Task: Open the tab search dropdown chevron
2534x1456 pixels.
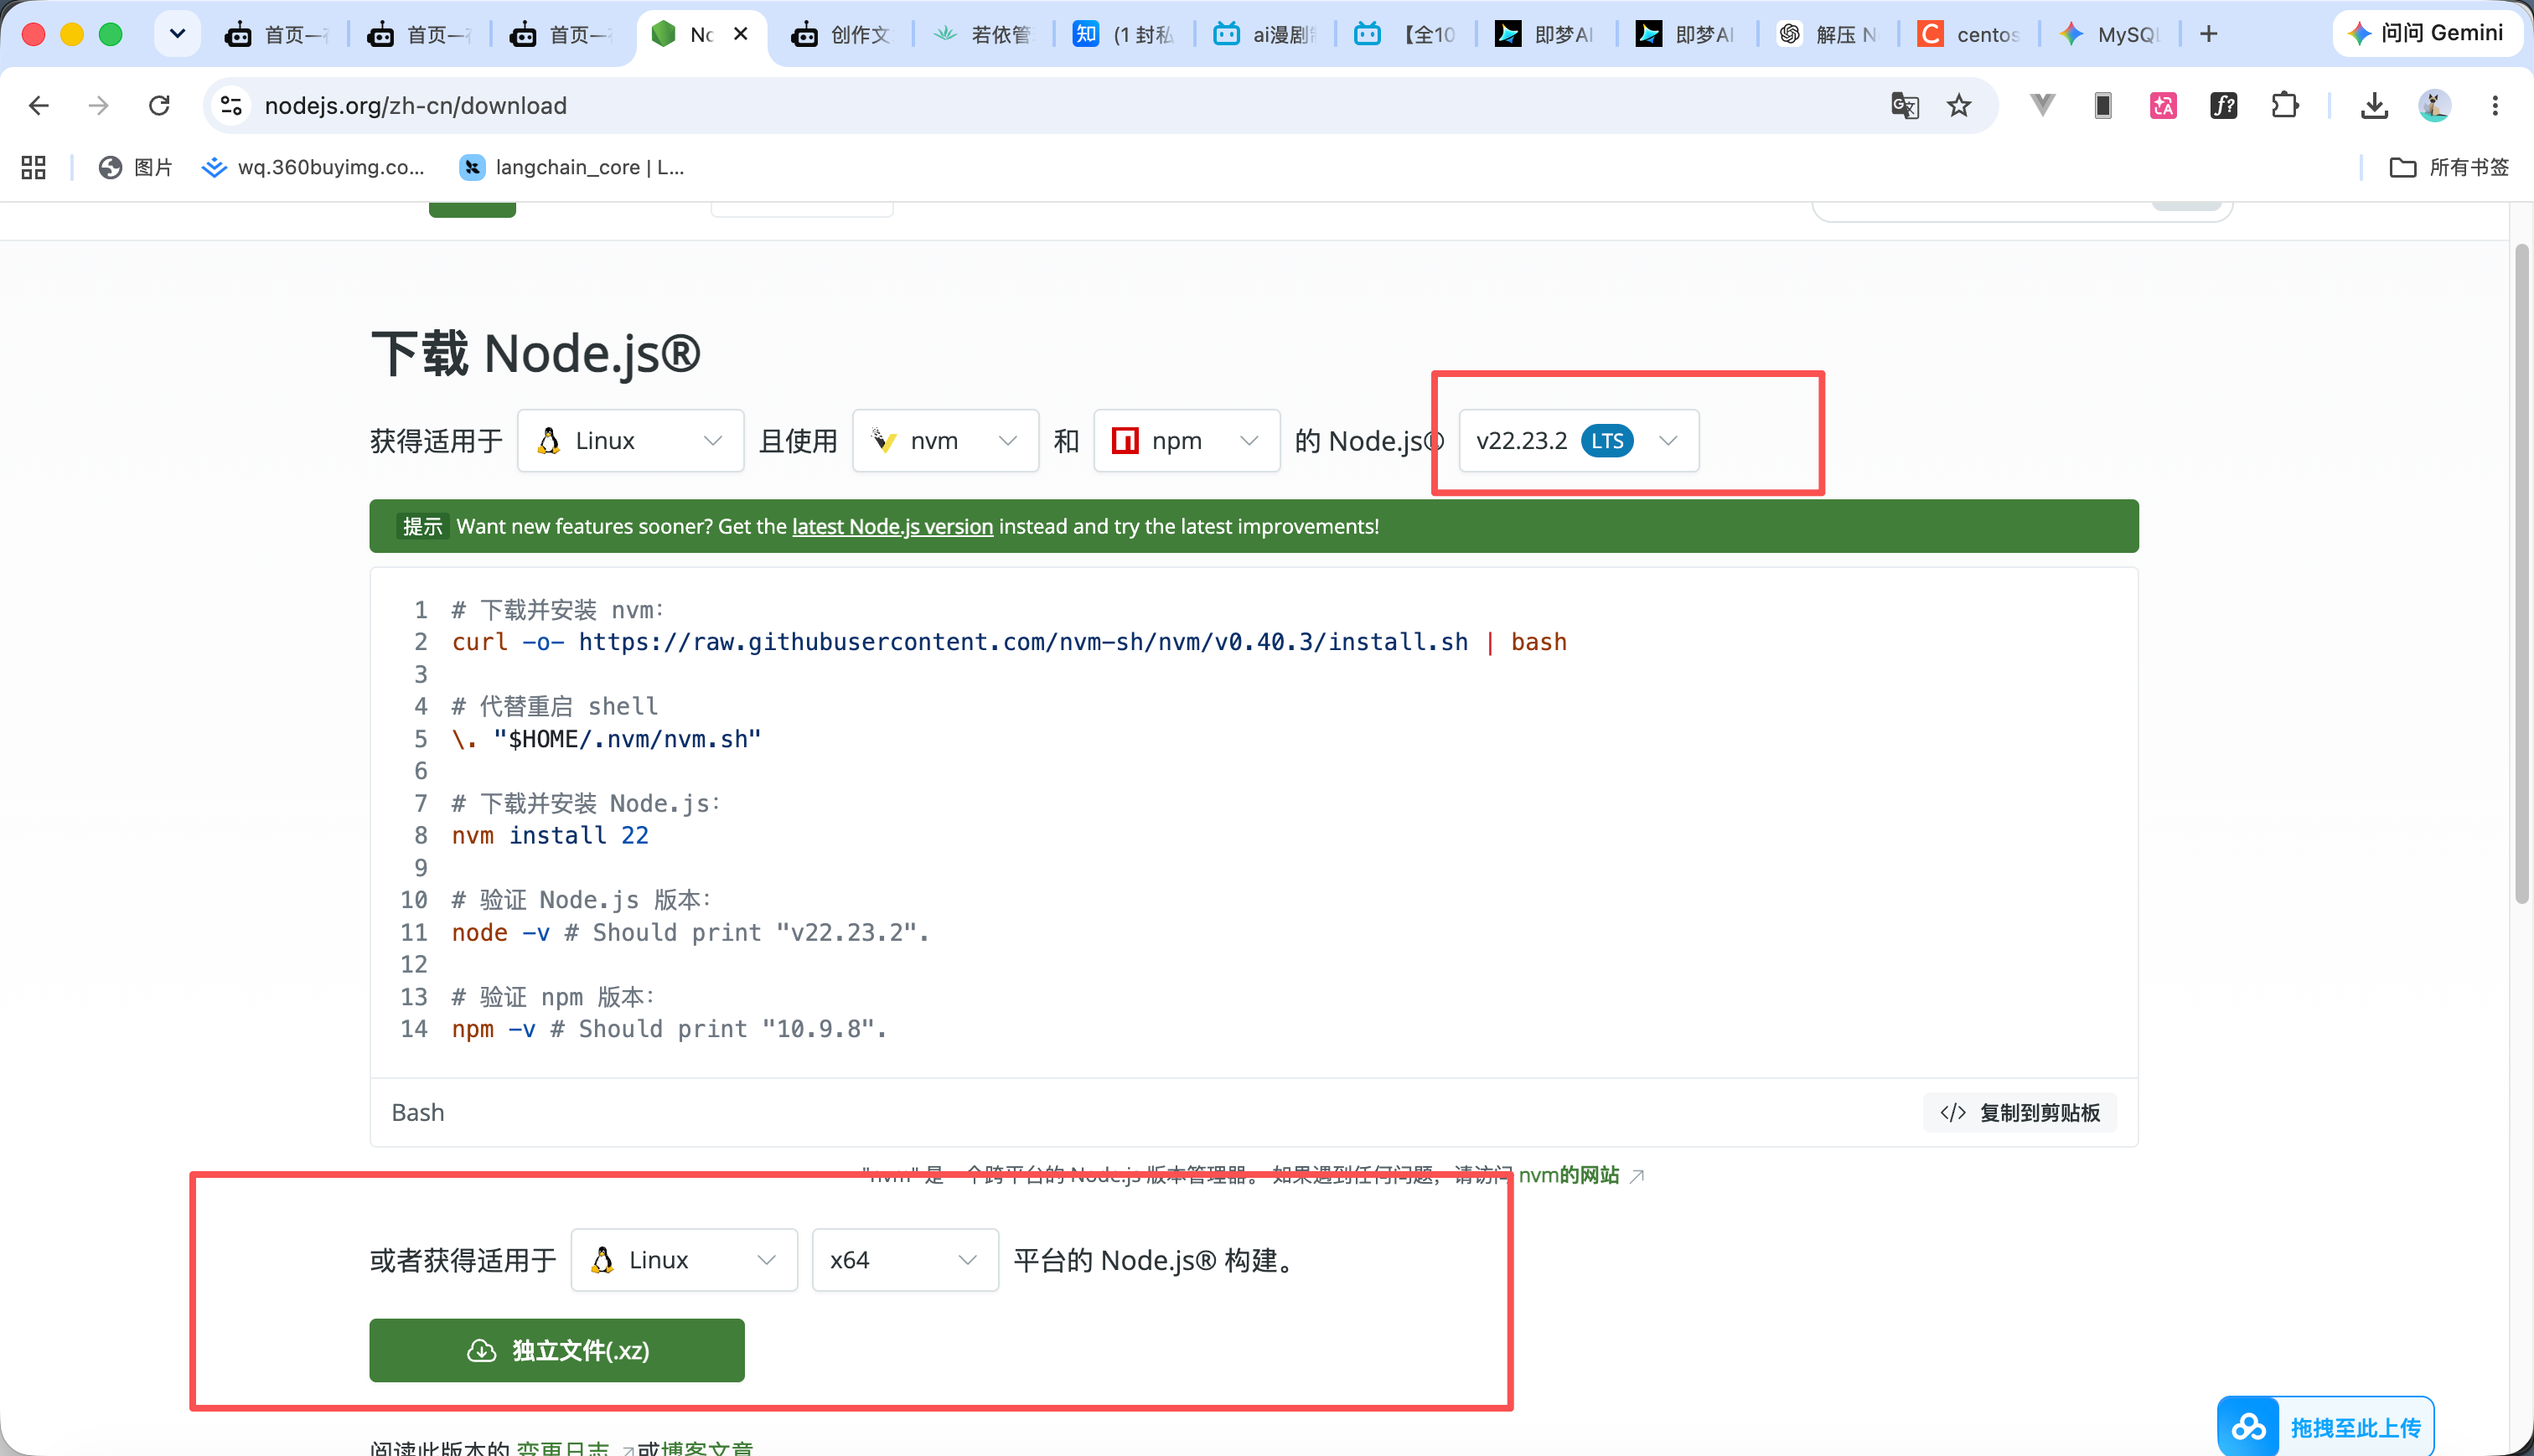Action: click(x=178, y=34)
